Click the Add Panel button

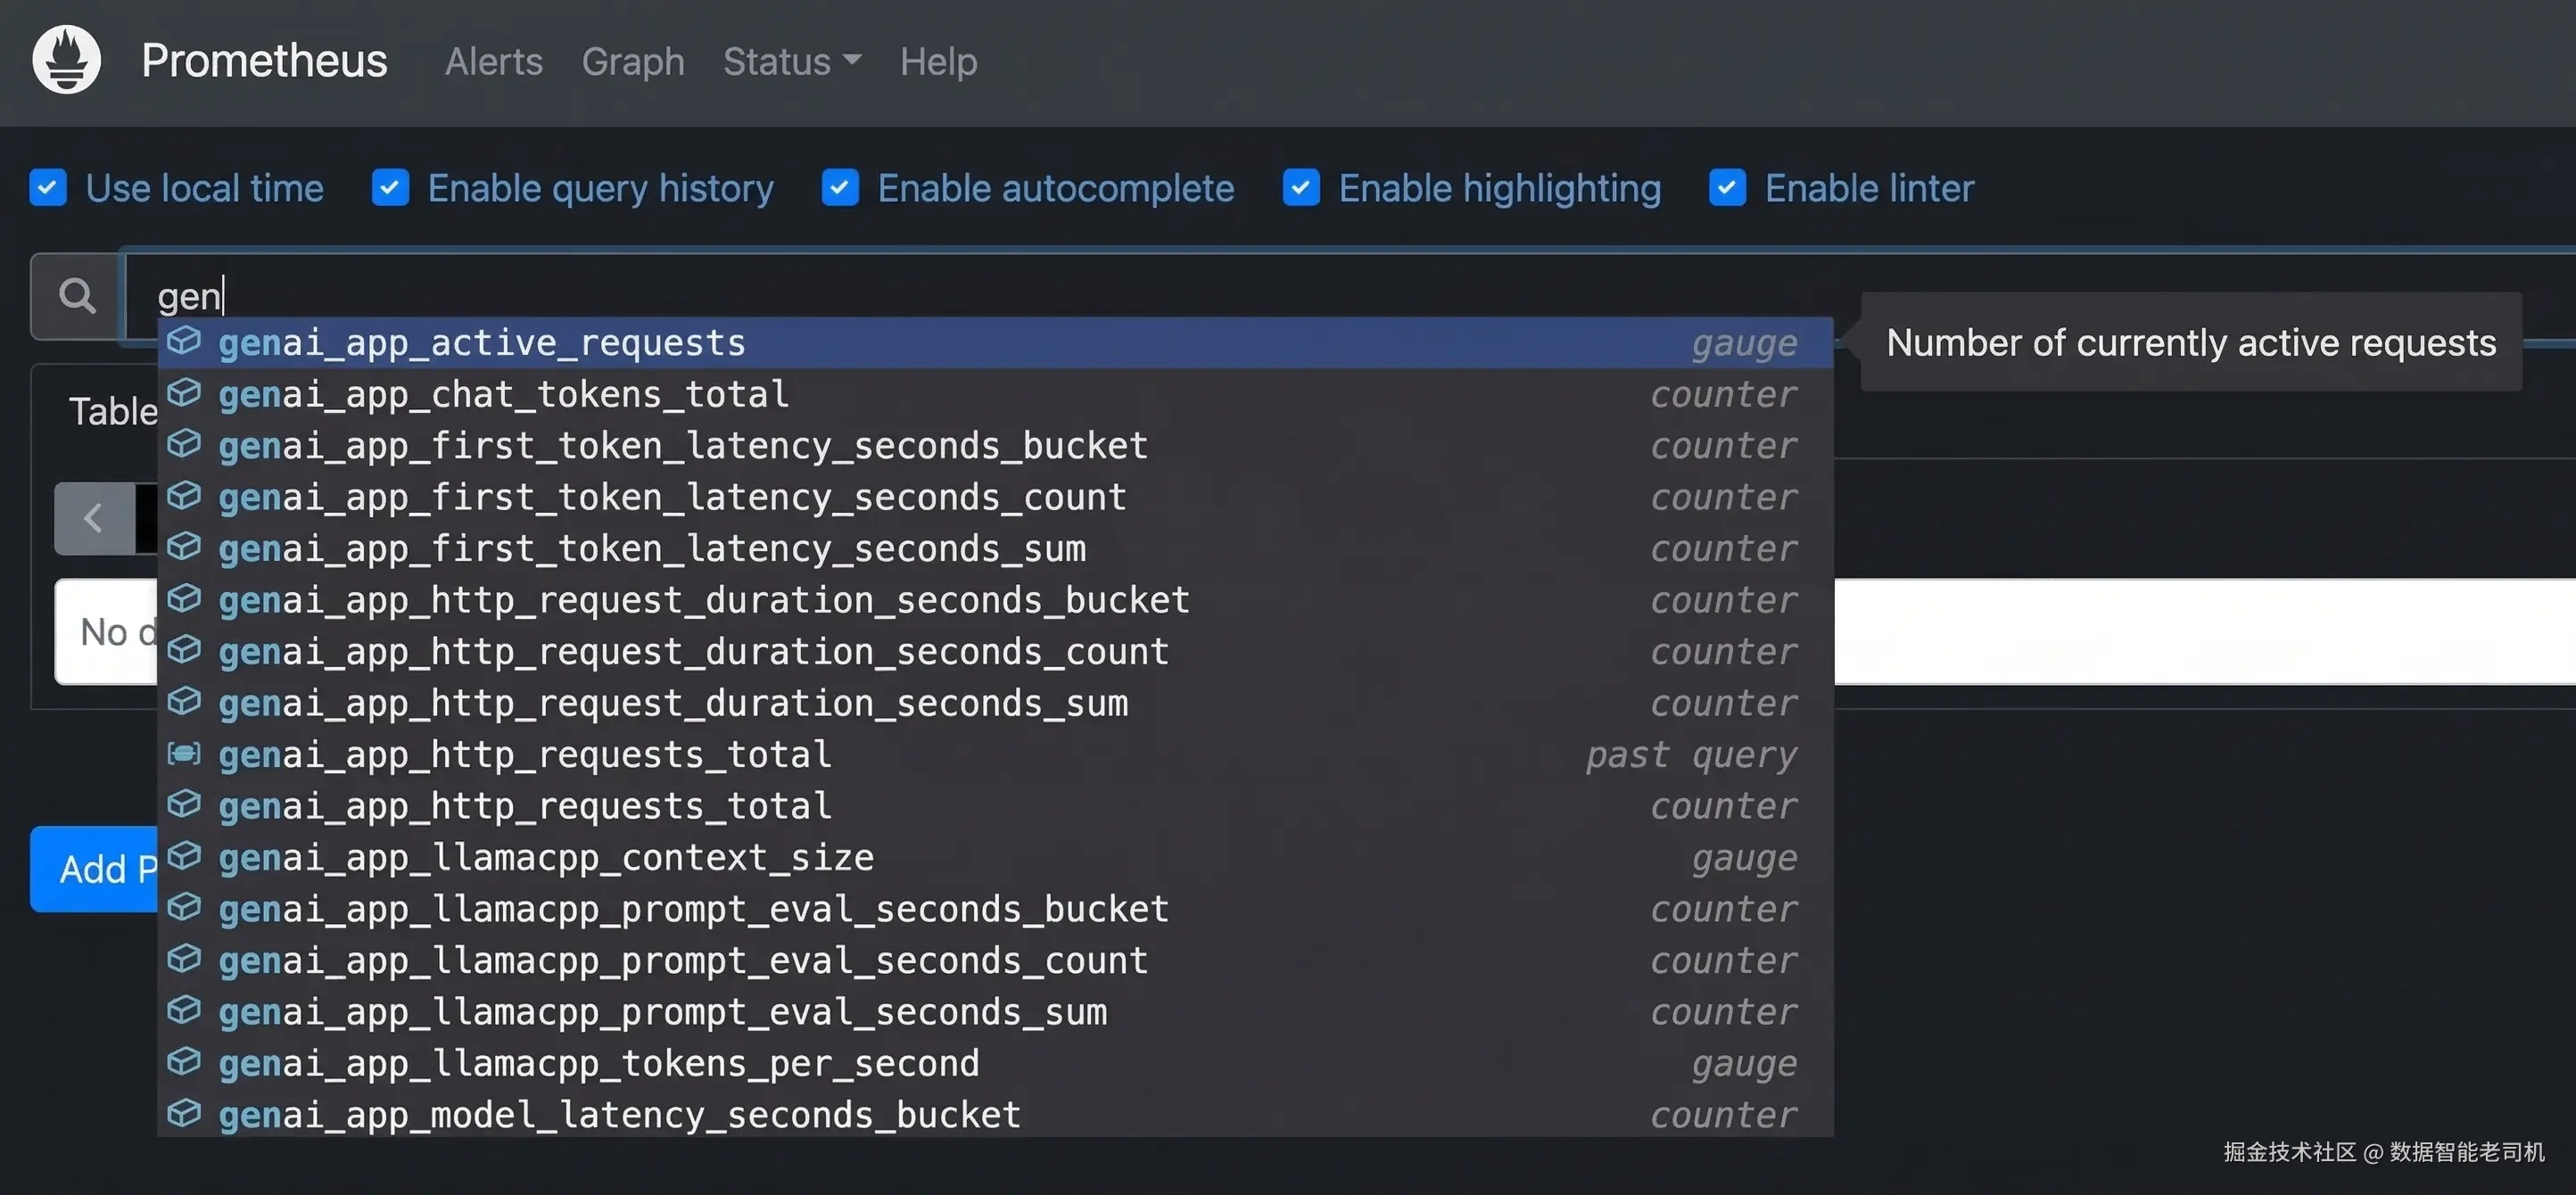coord(95,869)
